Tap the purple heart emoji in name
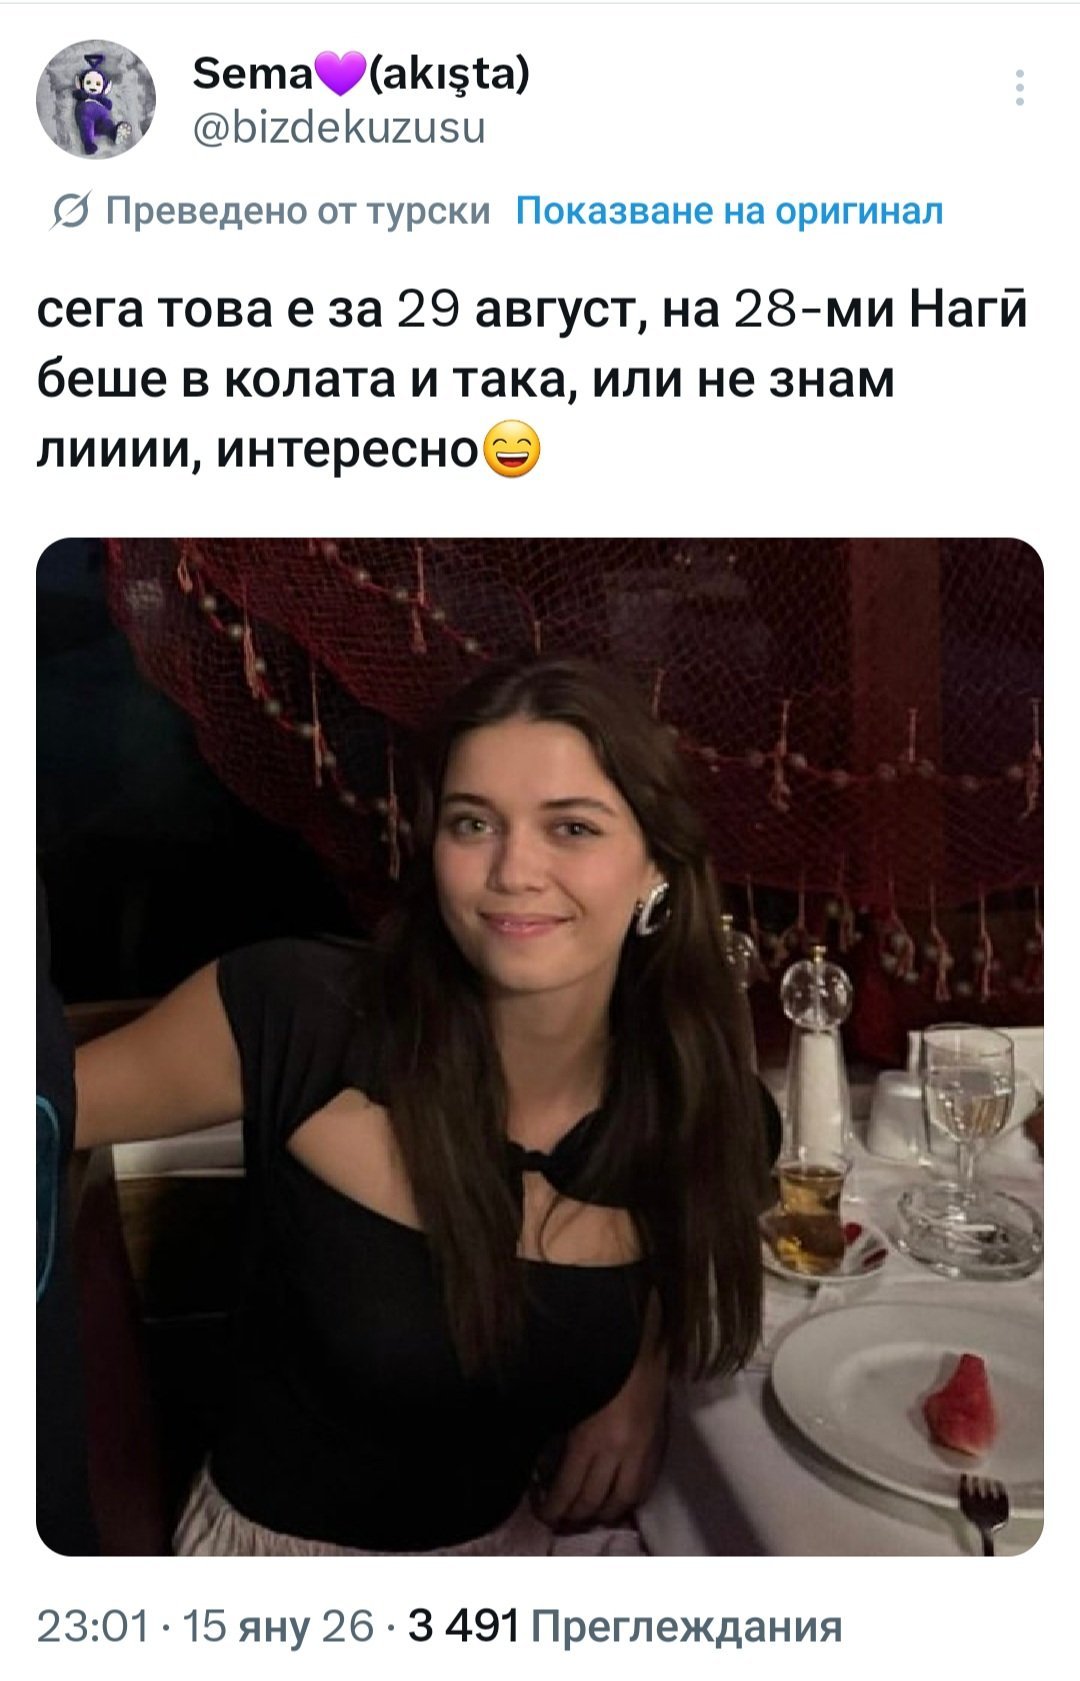The width and height of the screenshot is (1080, 1681). [x=339, y=75]
